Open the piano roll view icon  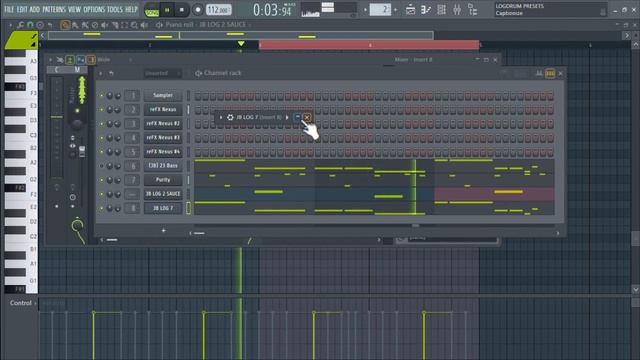point(426,10)
